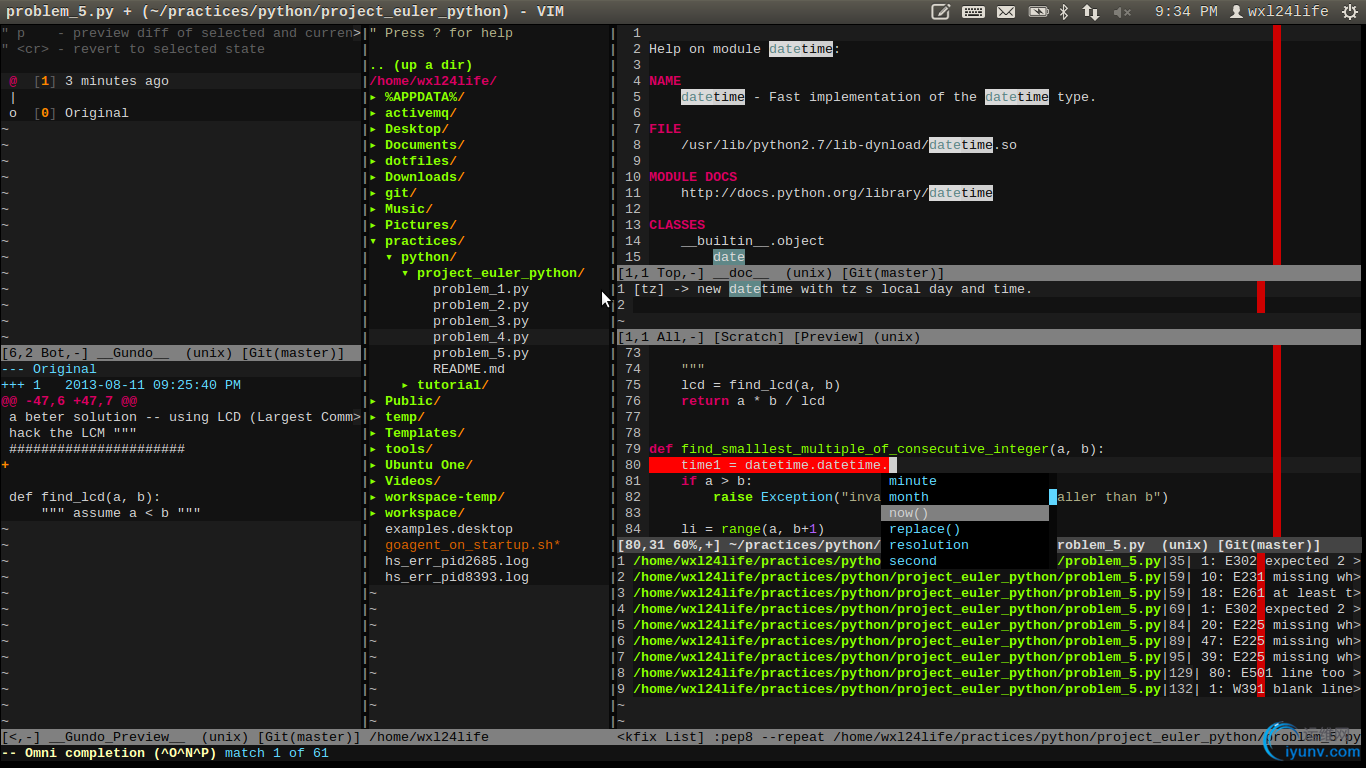
Task: Open the 9:34 PM clock menu
Action: coord(1186,12)
